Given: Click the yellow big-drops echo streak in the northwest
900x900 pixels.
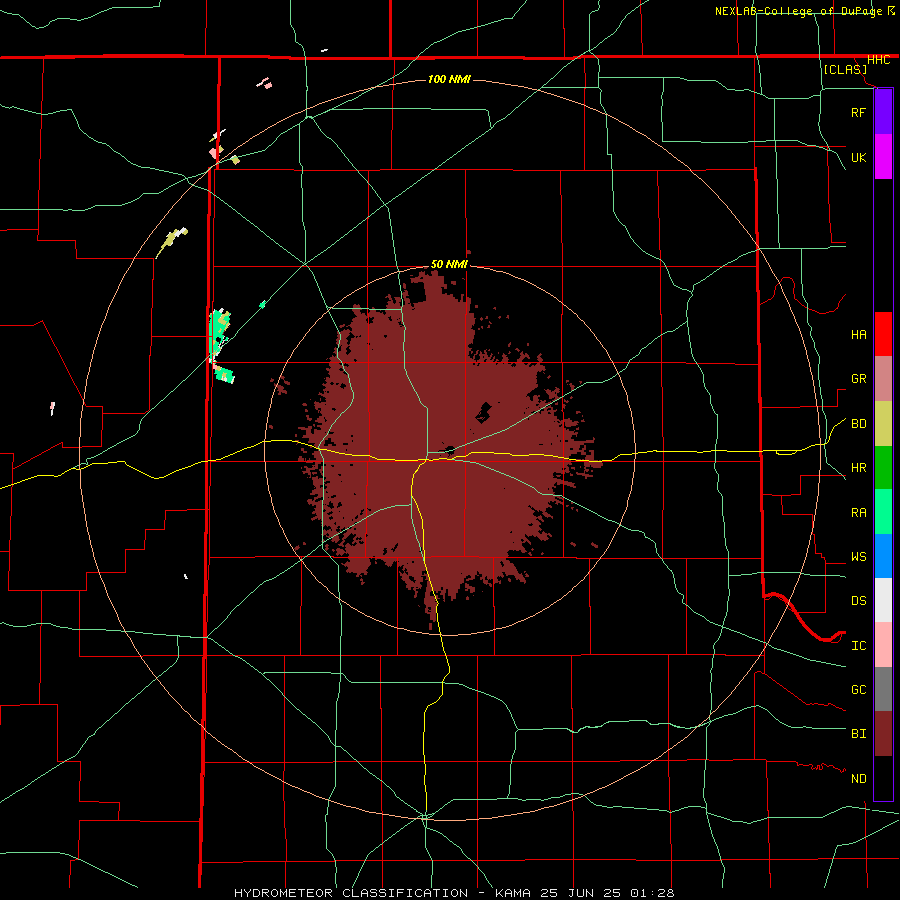Looking at the screenshot, I should [171, 241].
